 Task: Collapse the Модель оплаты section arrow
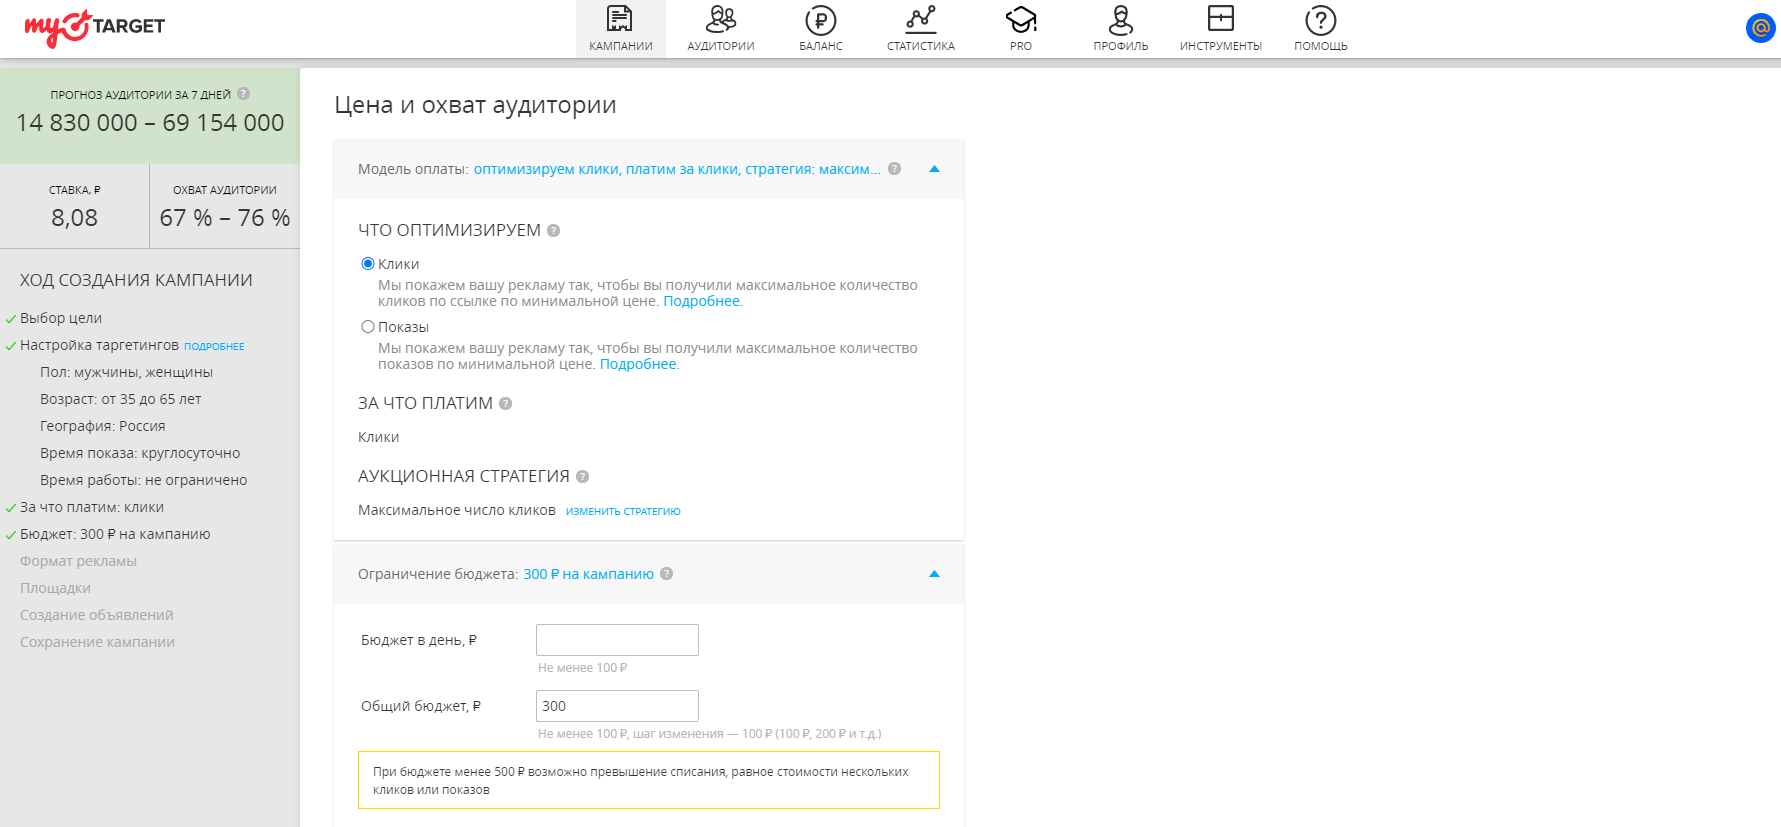point(934,169)
